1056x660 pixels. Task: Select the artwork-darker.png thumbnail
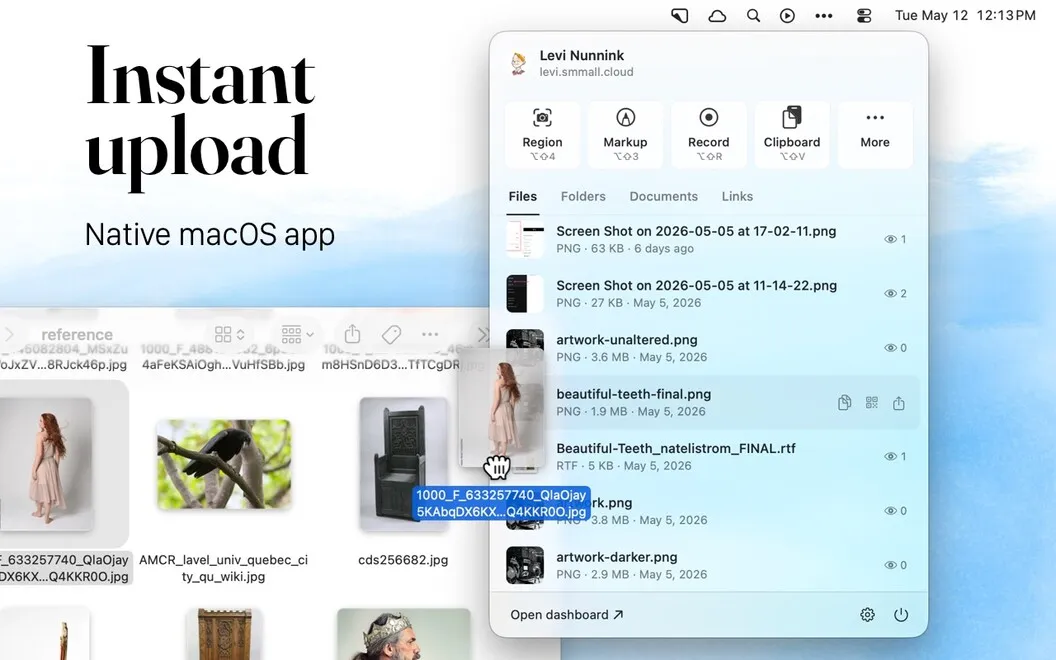tap(525, 565)
